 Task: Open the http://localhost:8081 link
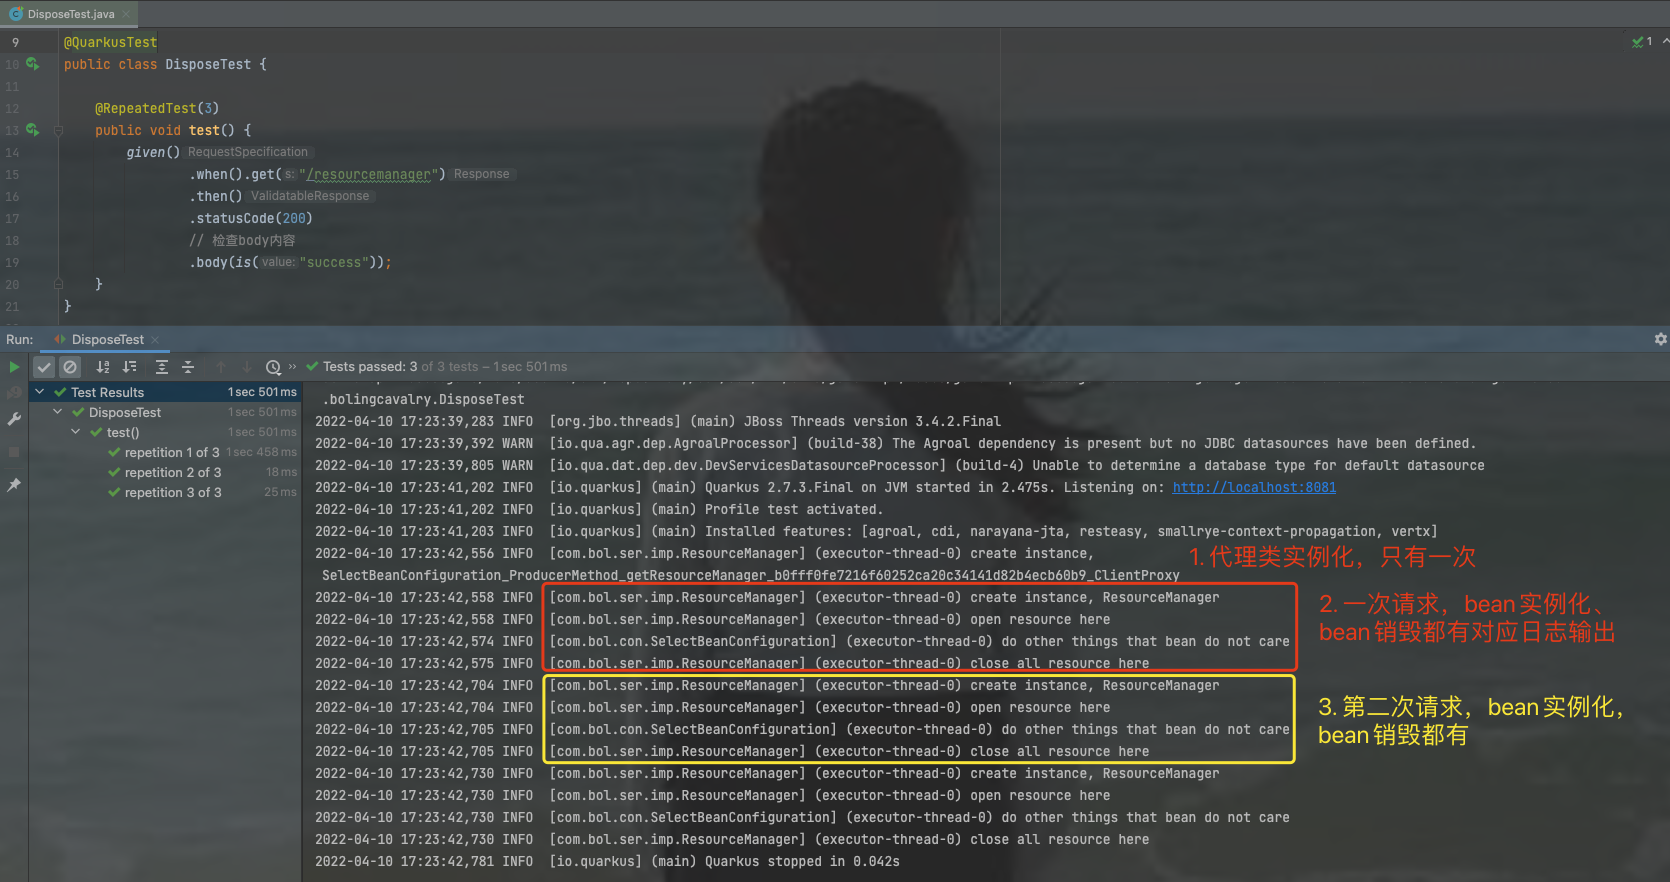[x=1254, y=487]
